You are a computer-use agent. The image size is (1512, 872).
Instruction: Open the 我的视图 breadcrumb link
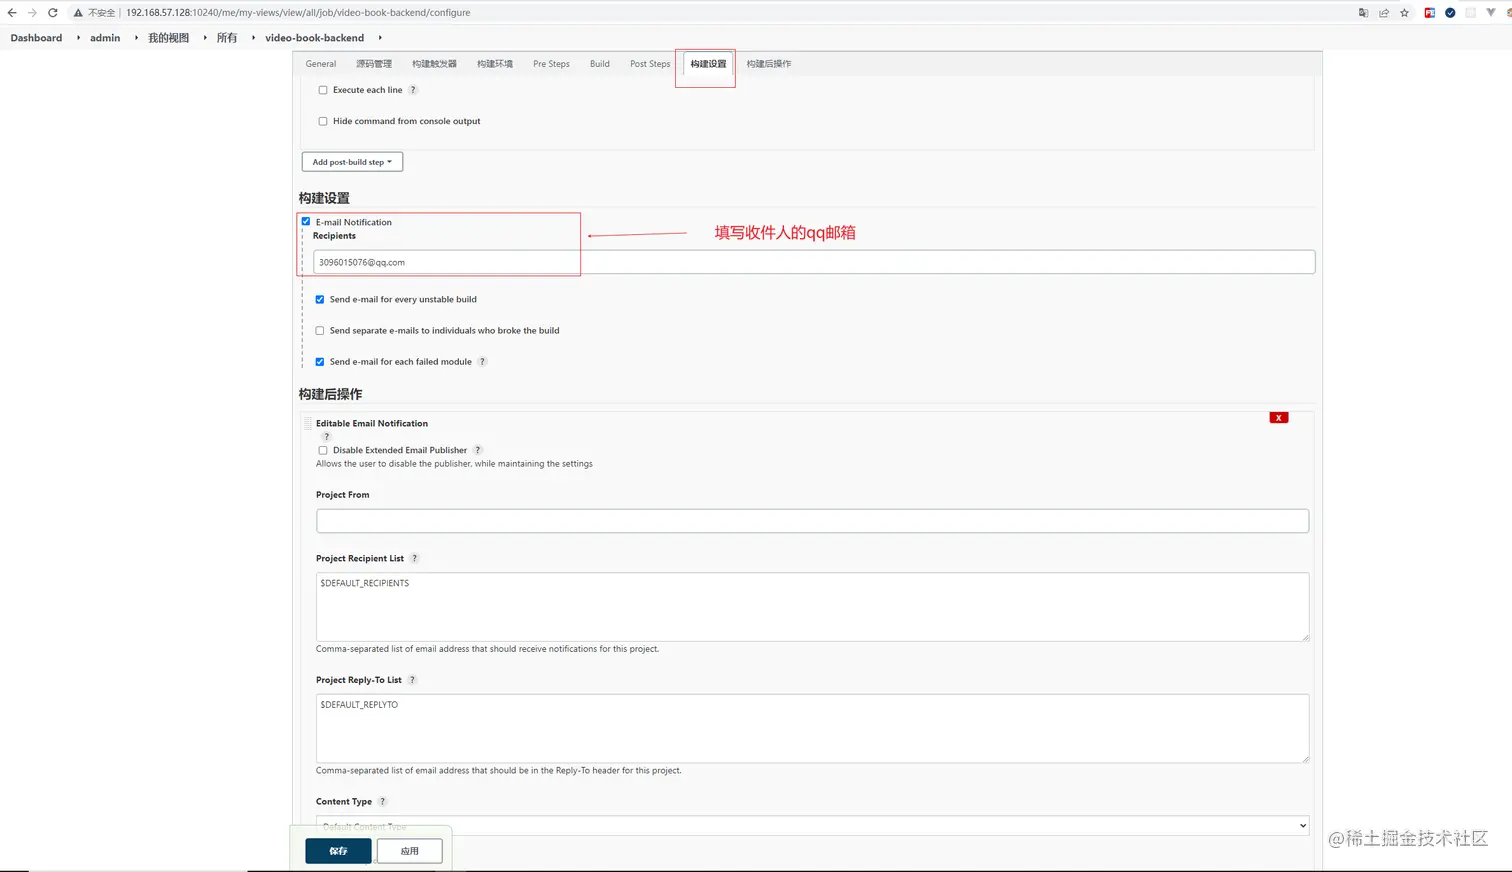[168, 38]
